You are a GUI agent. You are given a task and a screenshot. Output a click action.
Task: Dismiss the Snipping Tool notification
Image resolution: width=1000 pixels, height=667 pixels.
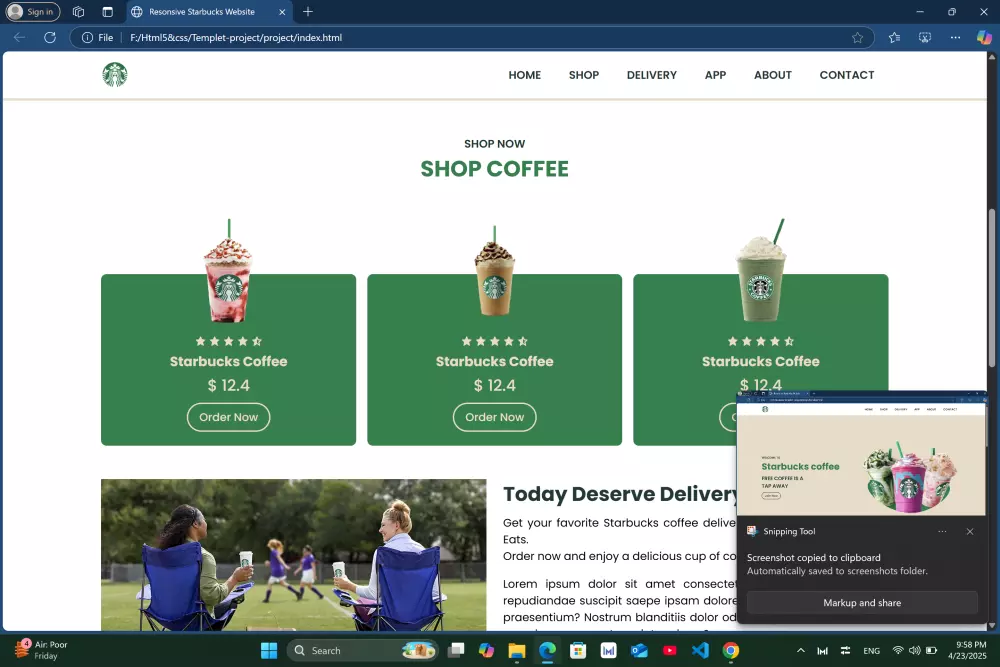(x=969, y=531)
